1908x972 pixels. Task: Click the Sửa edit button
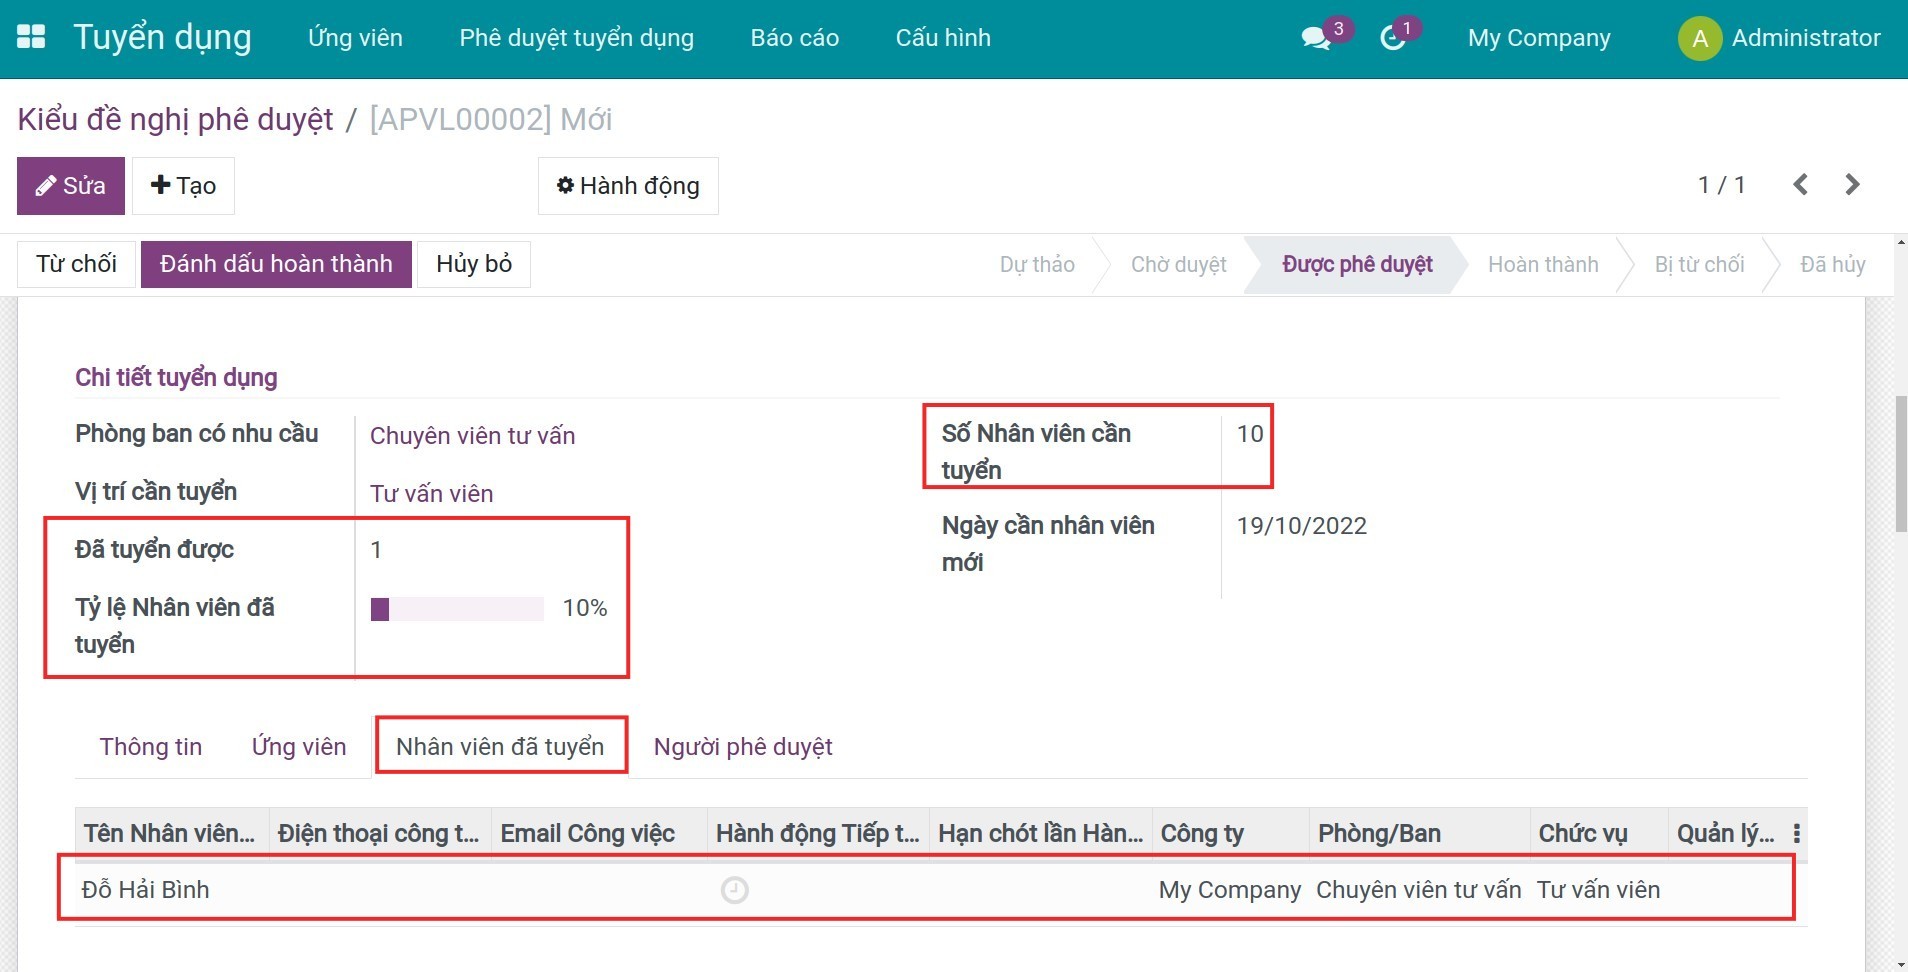click(71, 186)
